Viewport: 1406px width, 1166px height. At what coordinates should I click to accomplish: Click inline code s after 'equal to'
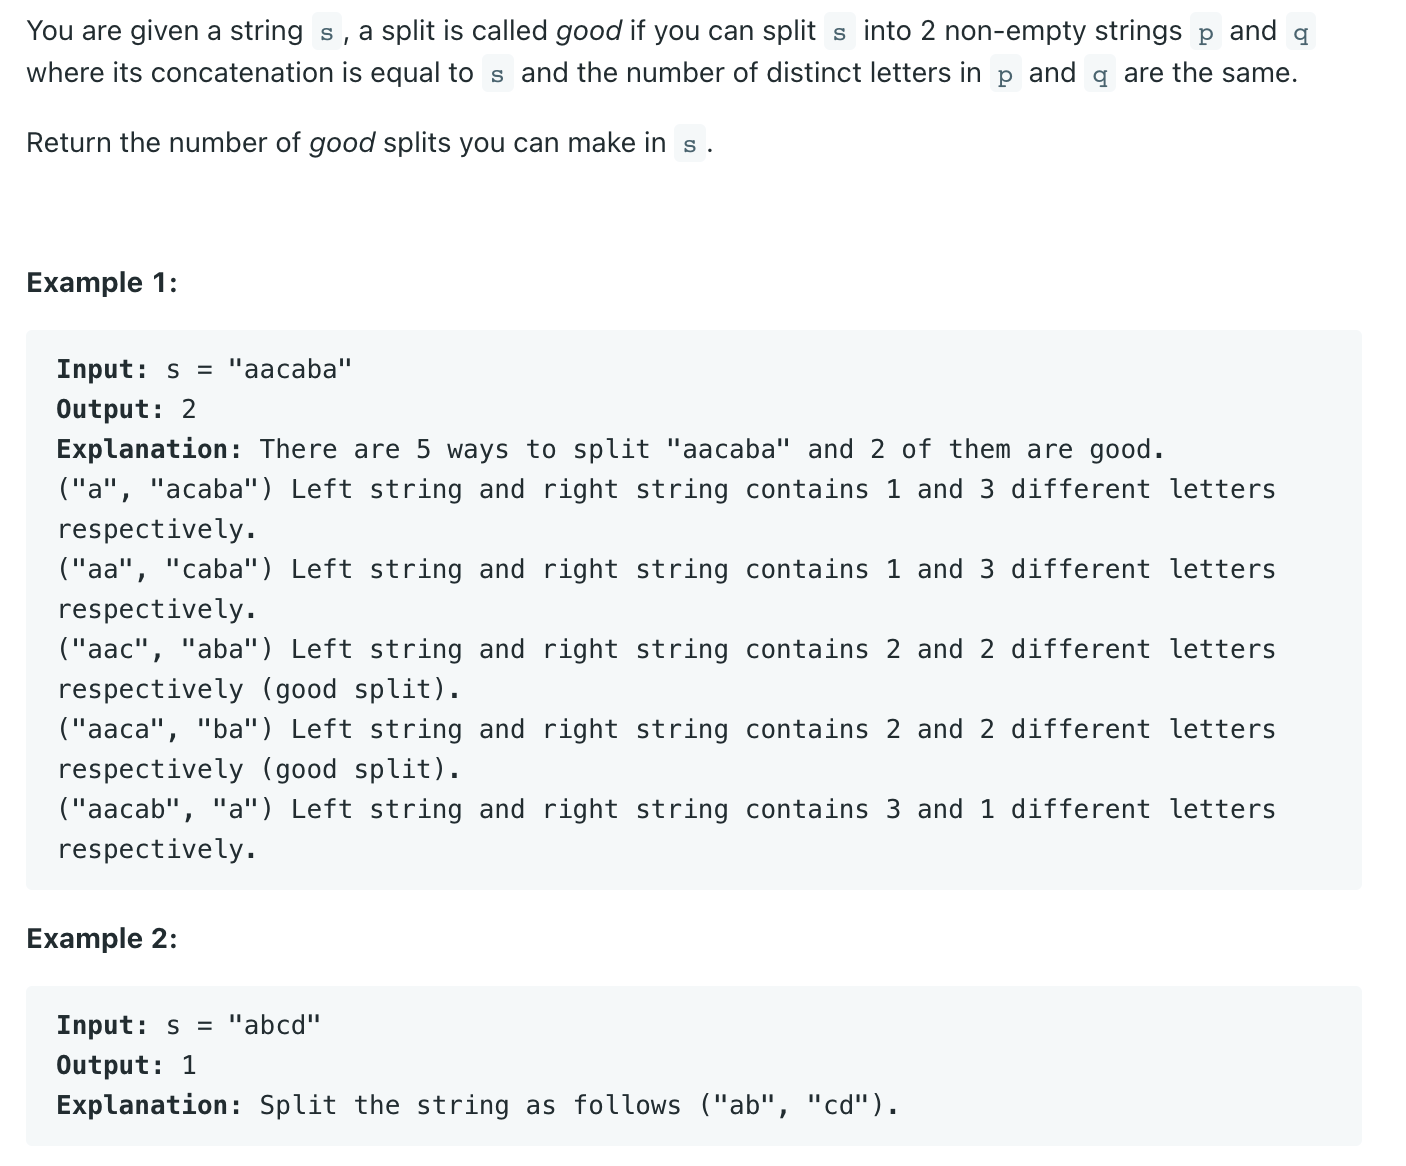pos(497,75)
